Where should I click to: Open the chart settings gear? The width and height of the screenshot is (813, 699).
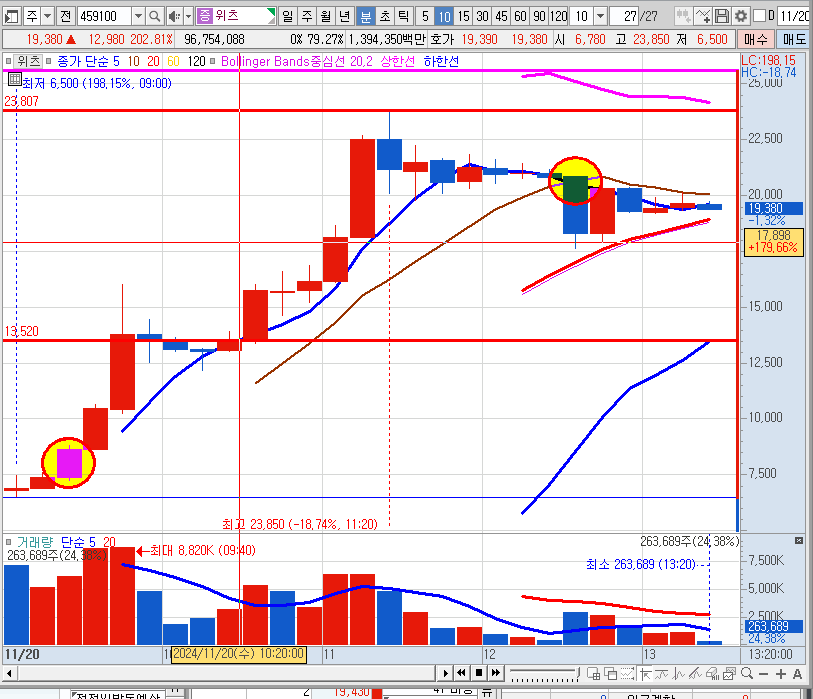click(x=741, y=17)
